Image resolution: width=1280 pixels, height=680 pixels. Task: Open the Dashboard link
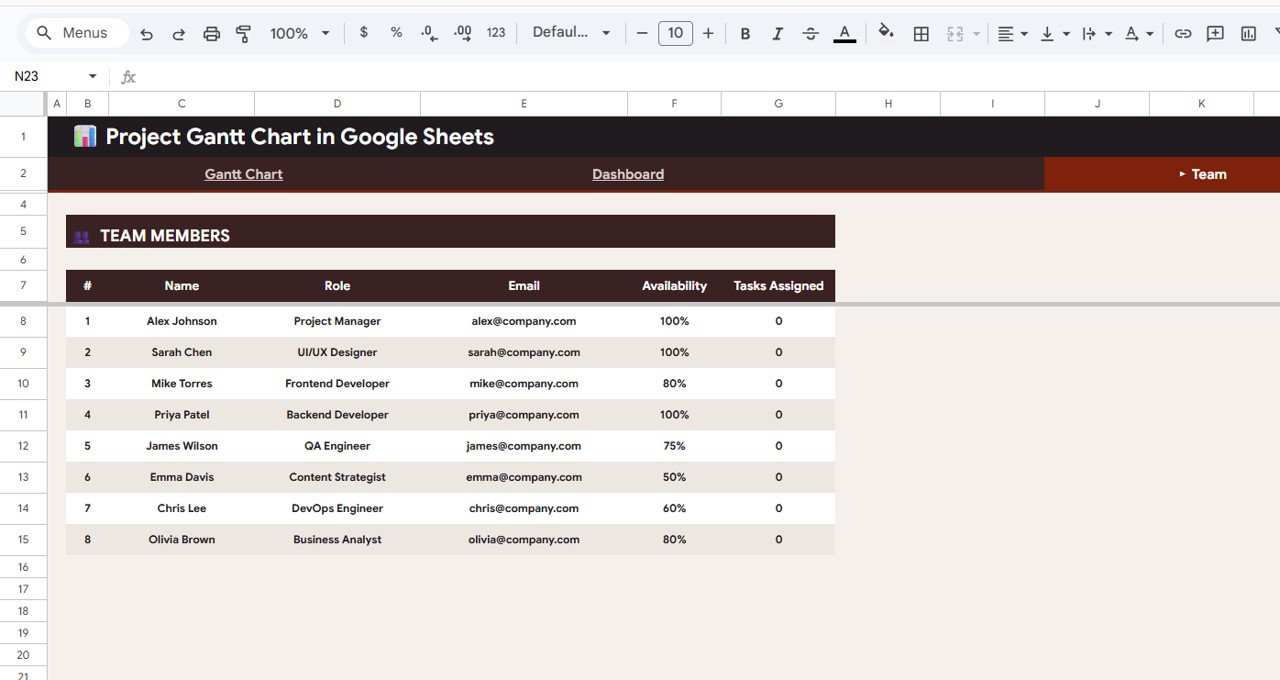click(x=628, y=173)
